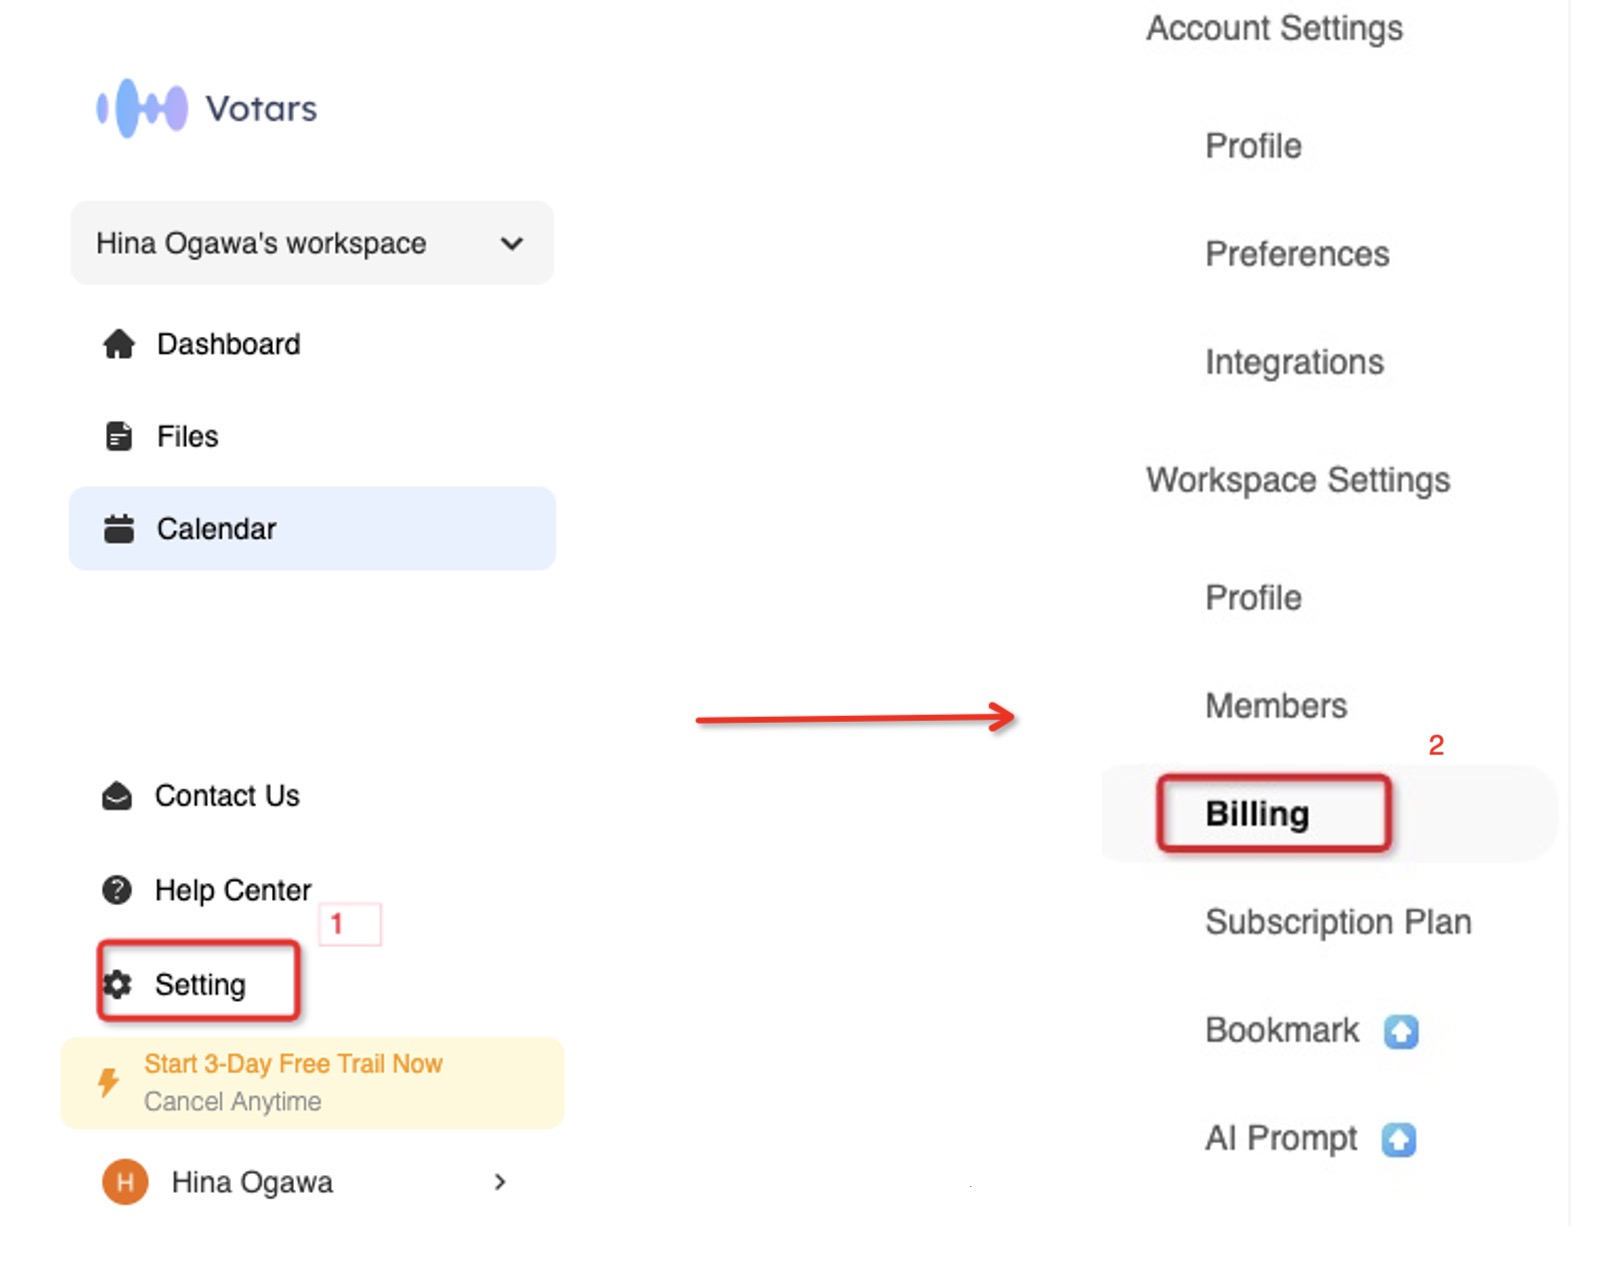This screenshot has width=1602, height=1266.
Task: Open Members in workspace settings
Action: pos(1276,706)
